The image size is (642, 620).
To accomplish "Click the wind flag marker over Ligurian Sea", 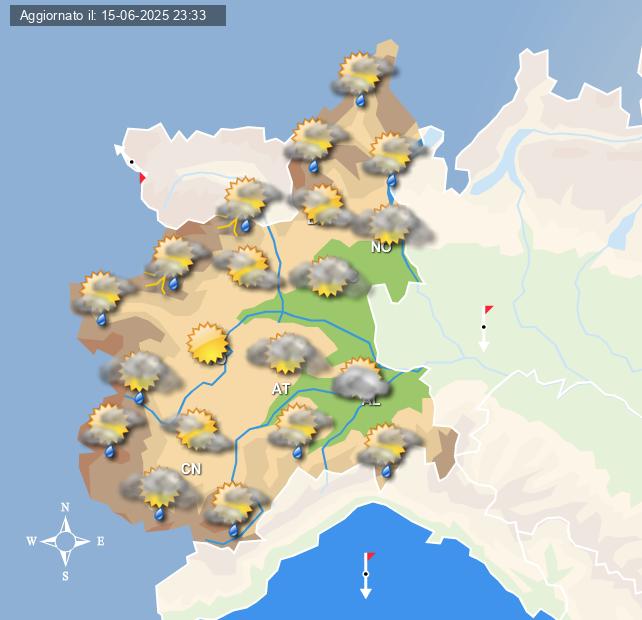I will pyautogui.click(x=367, y=575).
